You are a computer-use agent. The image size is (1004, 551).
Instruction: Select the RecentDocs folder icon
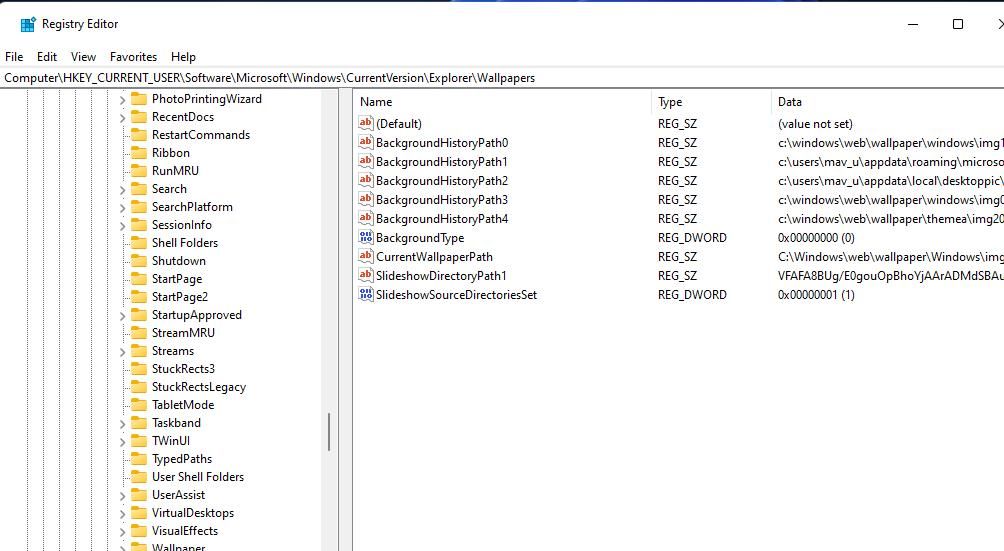coord(139,116)
